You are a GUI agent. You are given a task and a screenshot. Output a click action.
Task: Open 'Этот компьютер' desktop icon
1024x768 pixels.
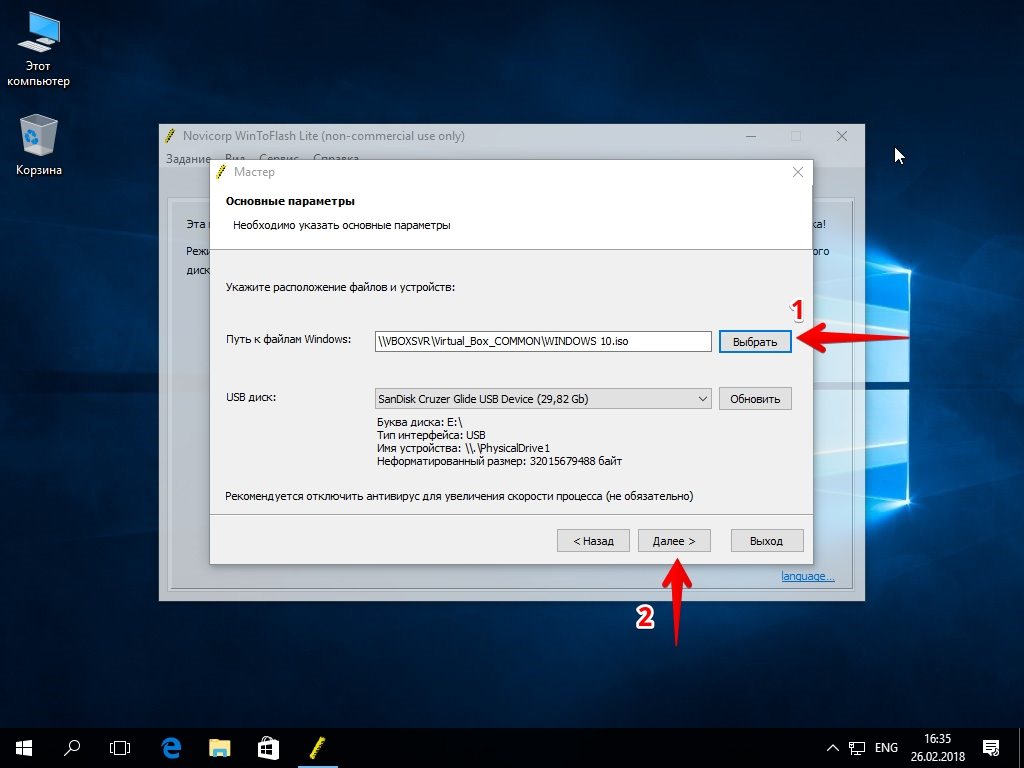tap(38, 50)
